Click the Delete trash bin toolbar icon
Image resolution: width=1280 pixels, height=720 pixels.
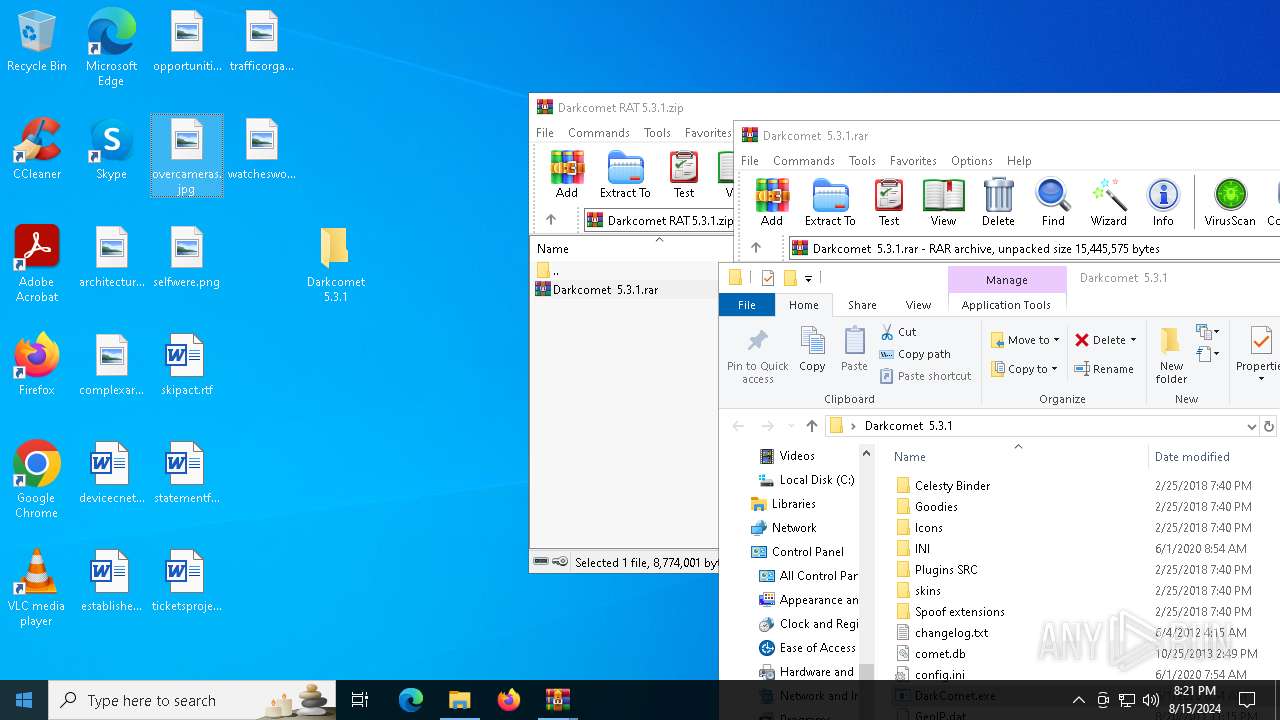click(x=998, y=203)
